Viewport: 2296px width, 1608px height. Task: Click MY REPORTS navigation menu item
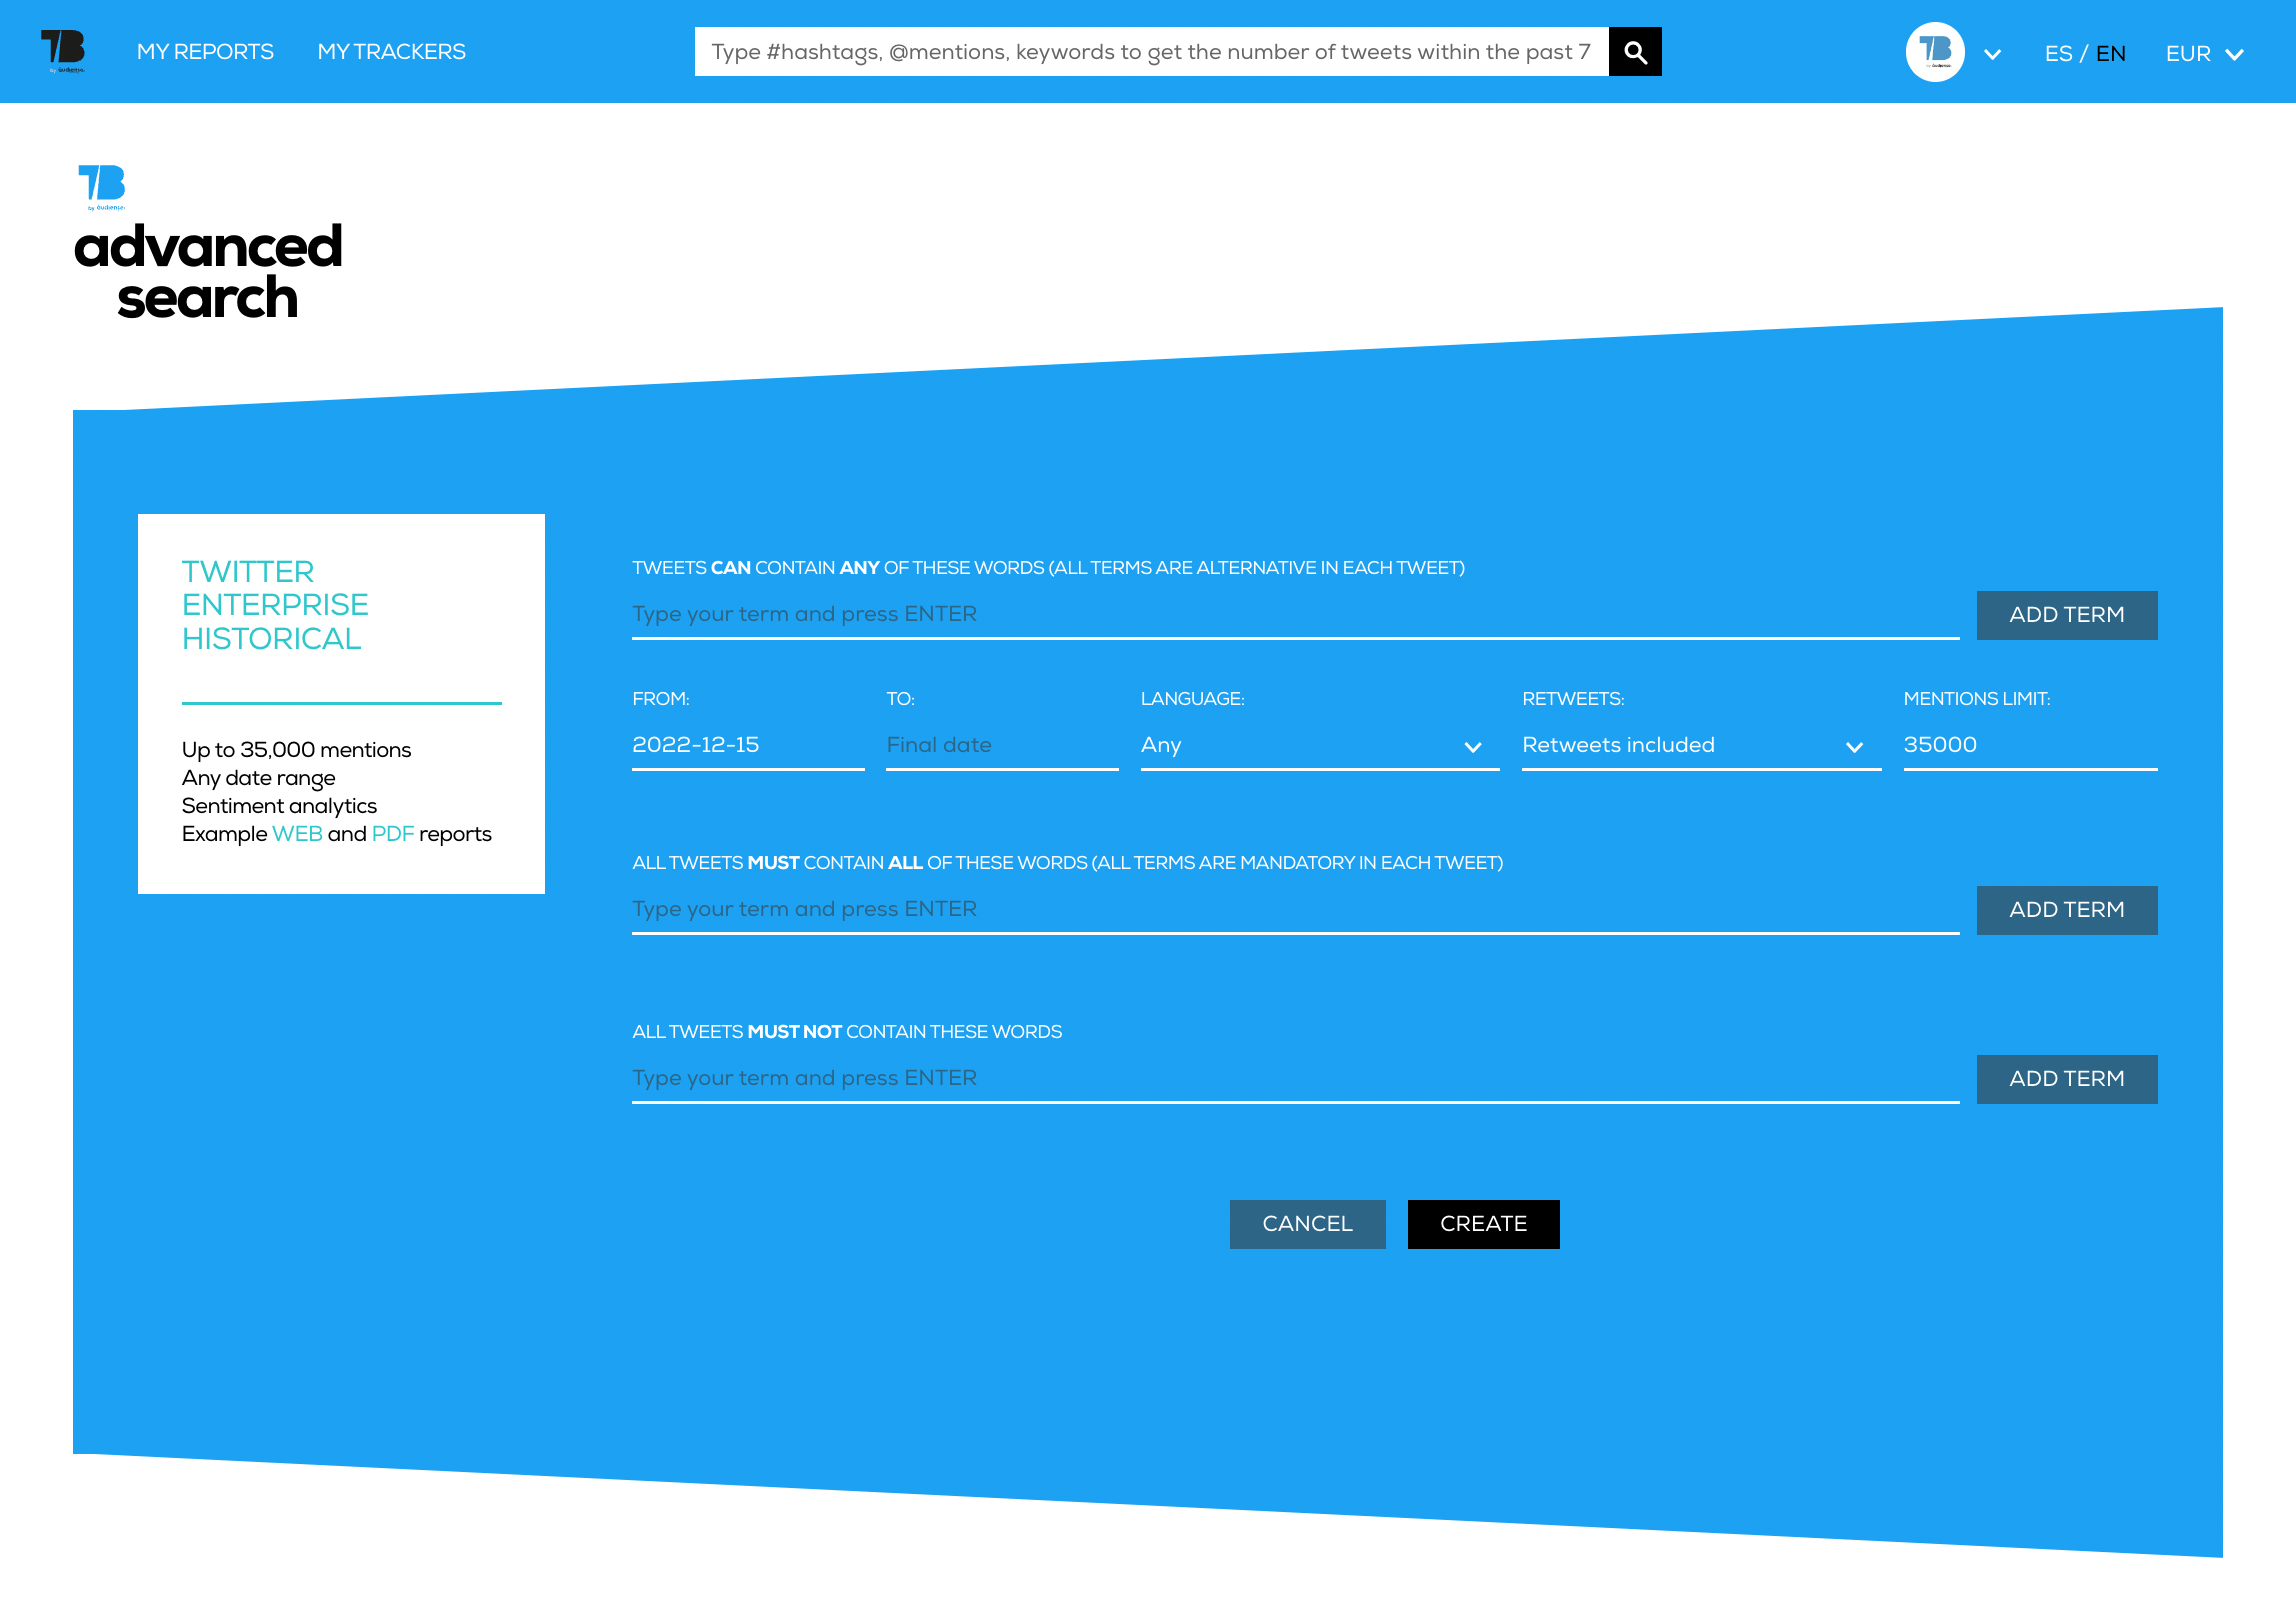[204, 51]
